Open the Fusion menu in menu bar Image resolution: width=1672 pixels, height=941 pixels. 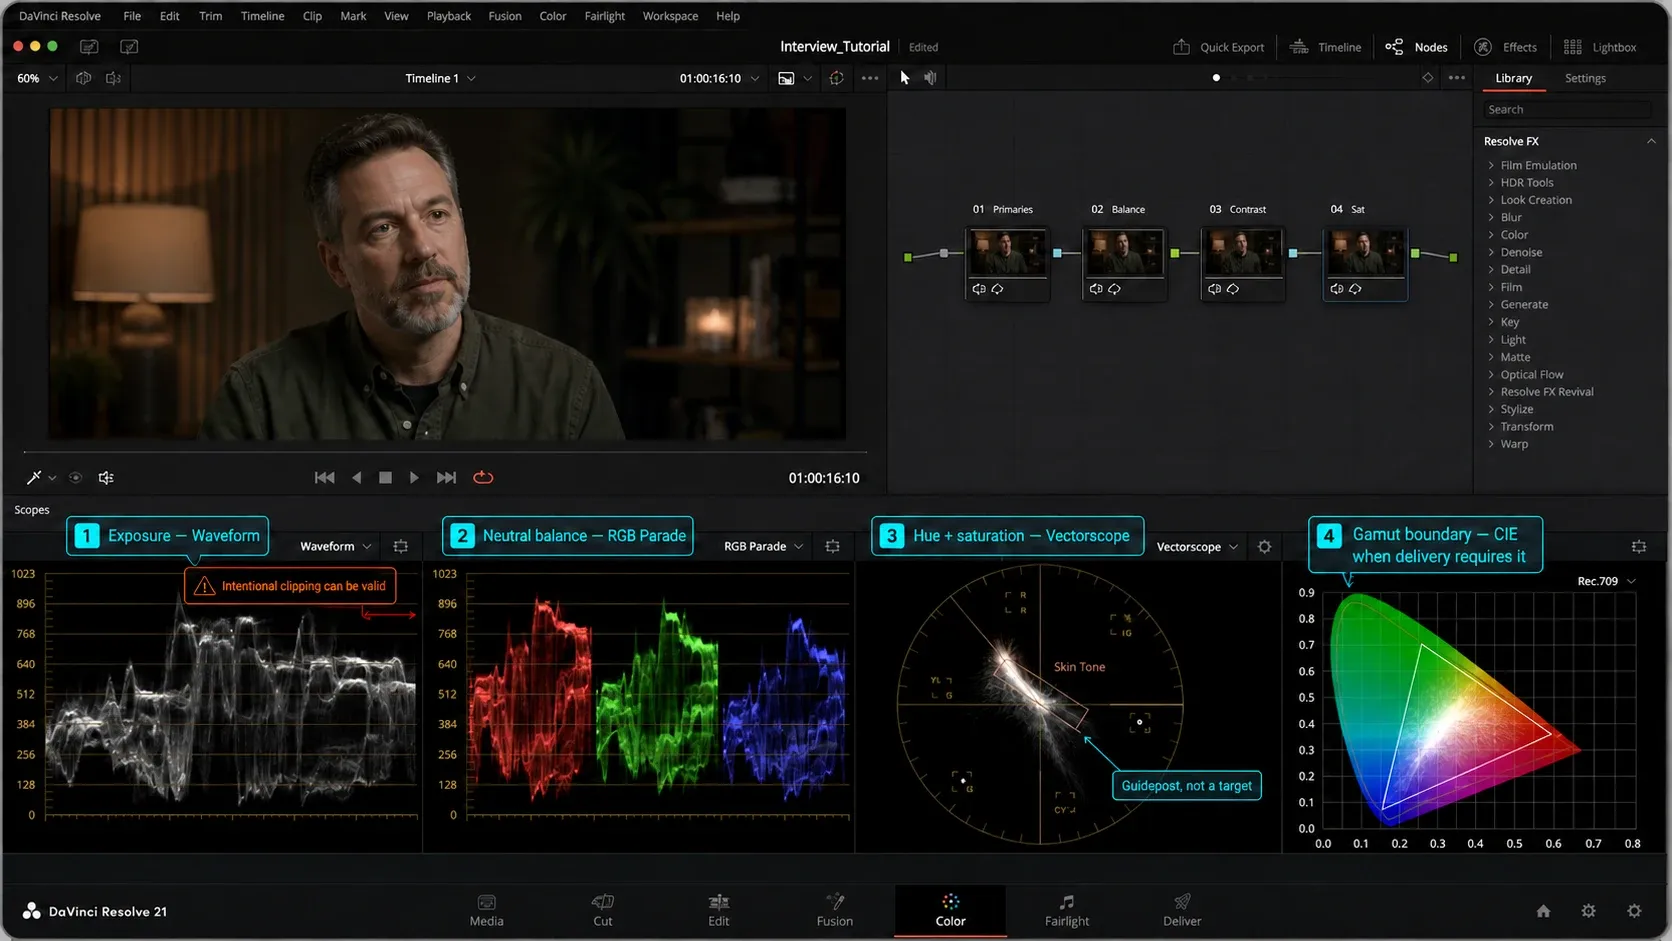pos(504,16)
